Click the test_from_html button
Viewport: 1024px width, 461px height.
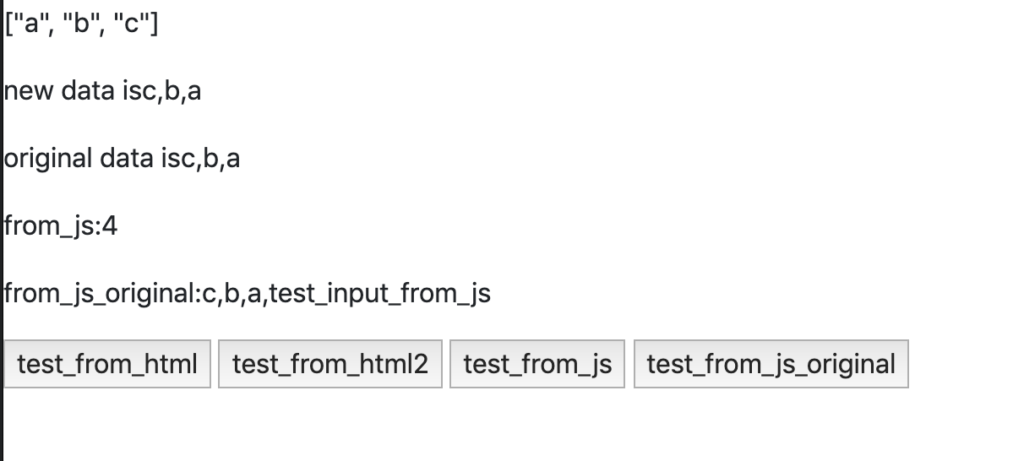pyautogui.click(x=107, y=364)
